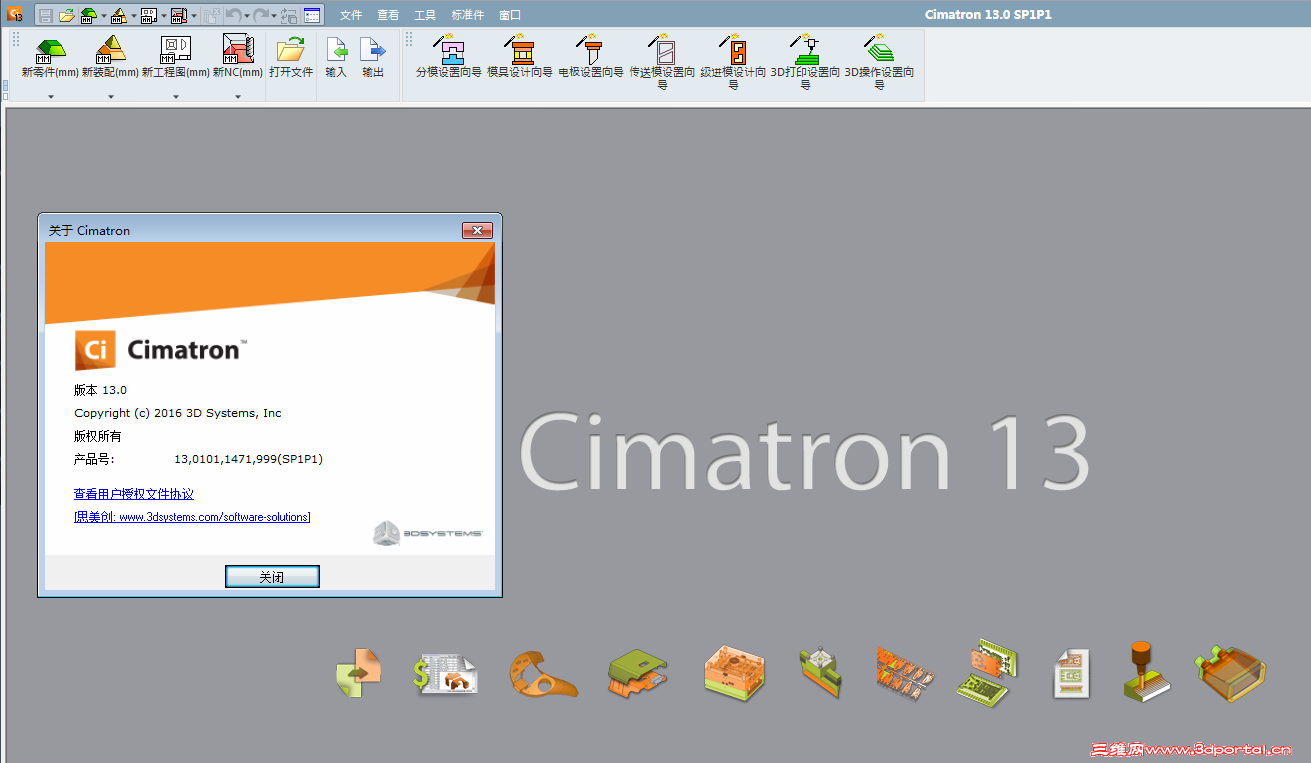Viewport: 1311px width, 763px height.
Task: Click the document-with-arrow data exchange icon at bottom
Action: 358,673
